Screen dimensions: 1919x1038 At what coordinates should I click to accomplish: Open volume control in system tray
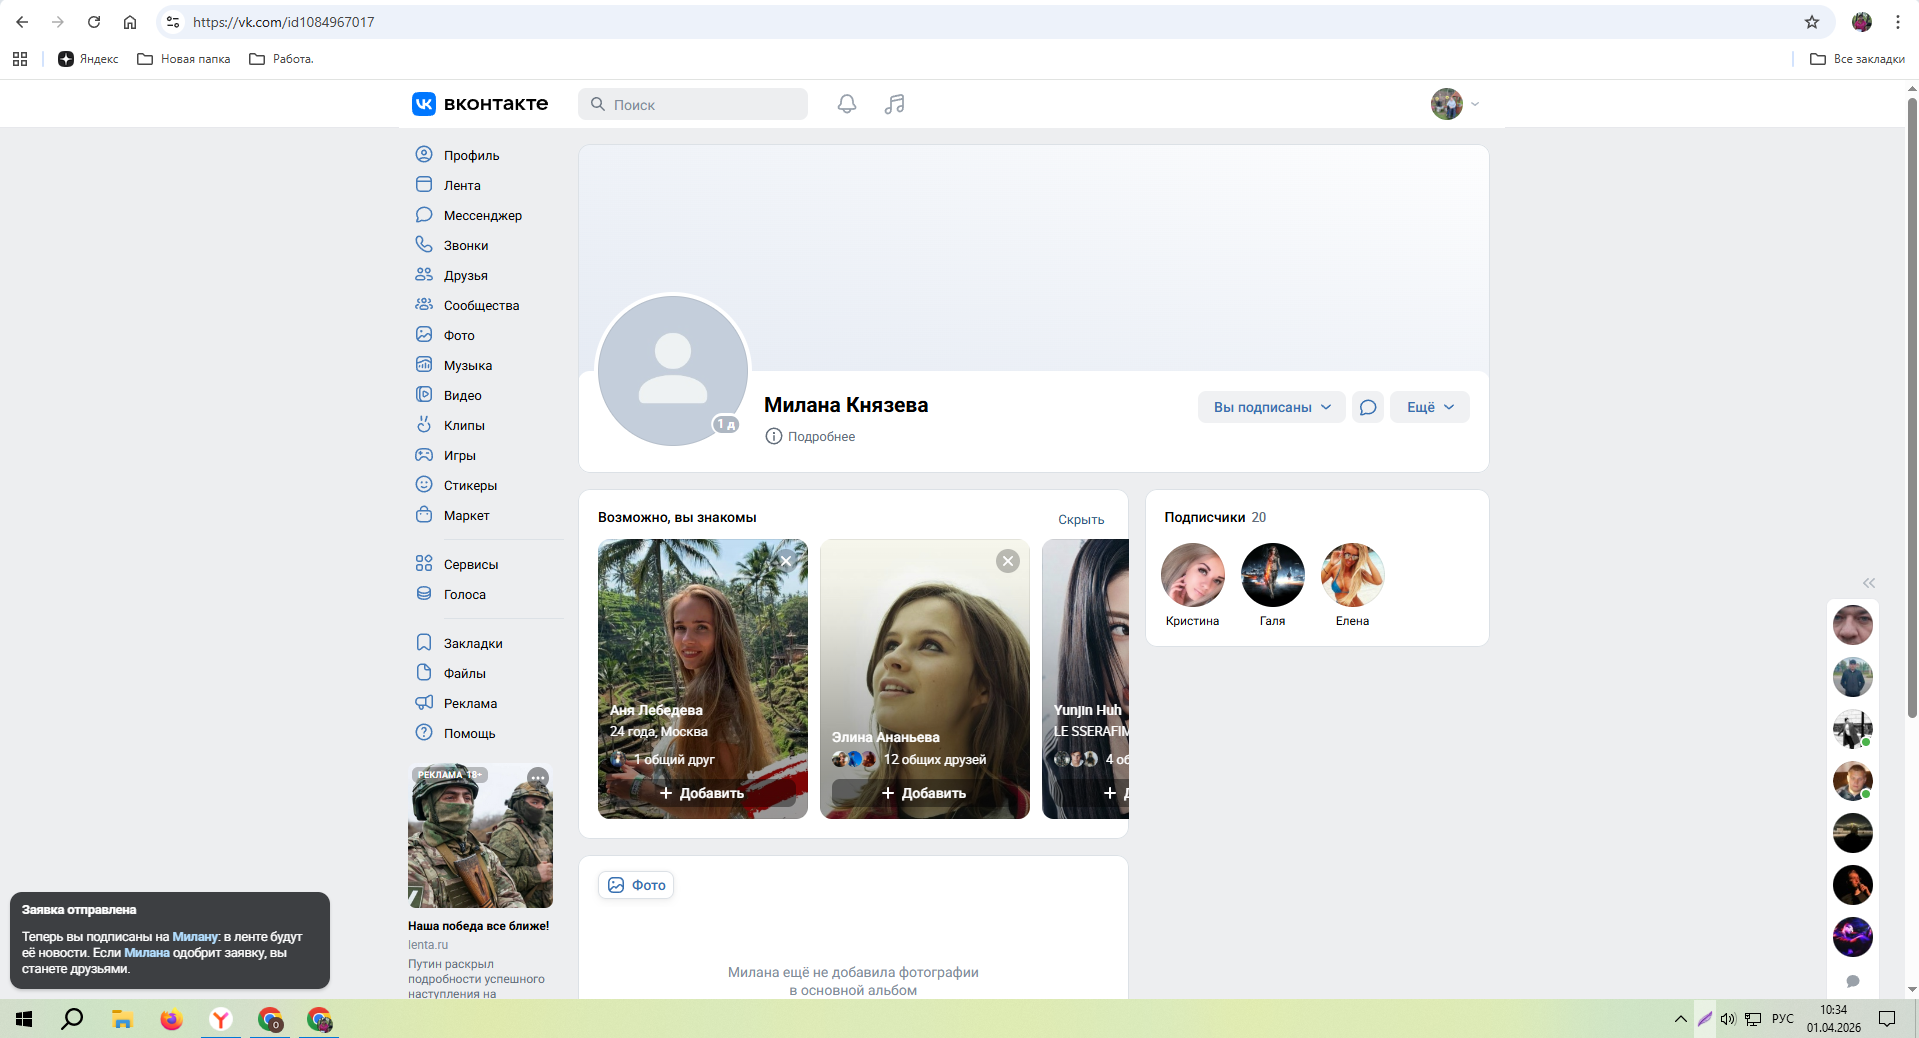pos(1728,1019)
